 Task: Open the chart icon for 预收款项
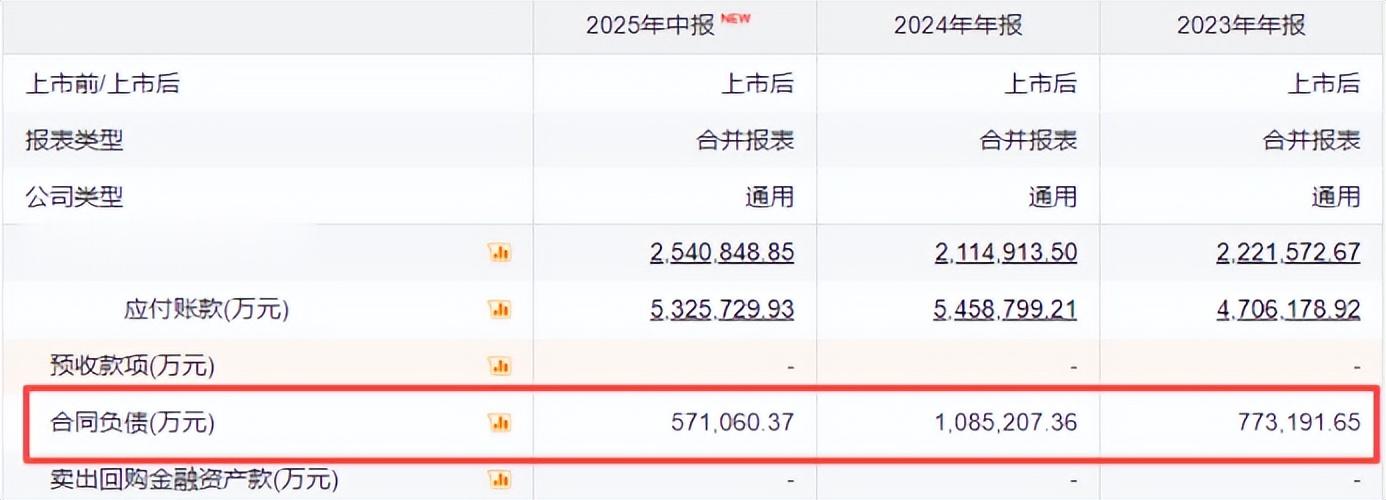[499, 366]
